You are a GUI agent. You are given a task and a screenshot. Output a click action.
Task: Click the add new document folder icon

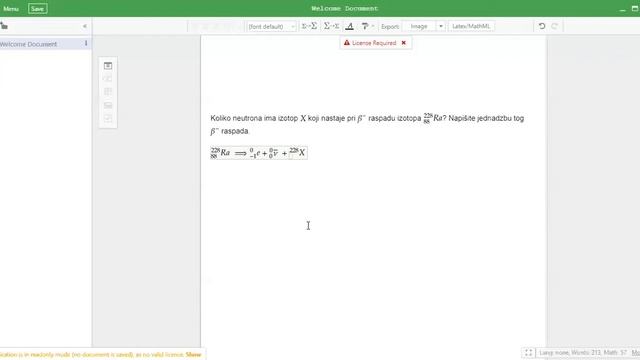(x=4, y=26)
